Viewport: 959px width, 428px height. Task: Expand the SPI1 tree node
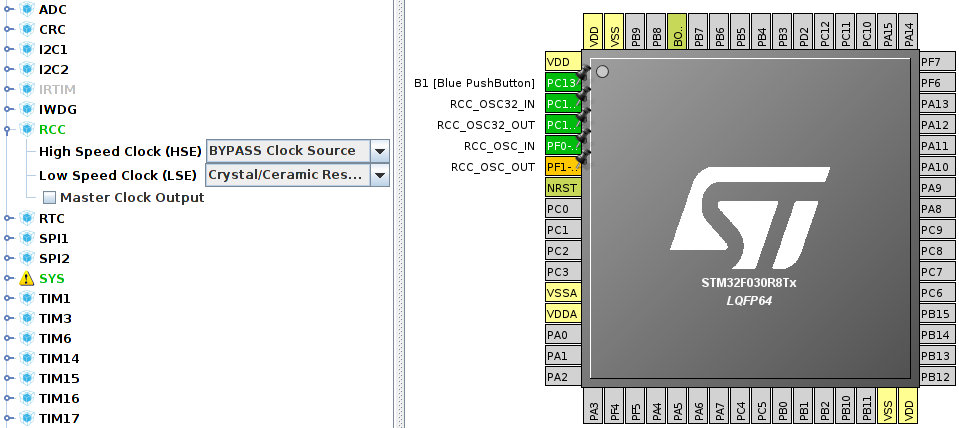click(8, 238)
